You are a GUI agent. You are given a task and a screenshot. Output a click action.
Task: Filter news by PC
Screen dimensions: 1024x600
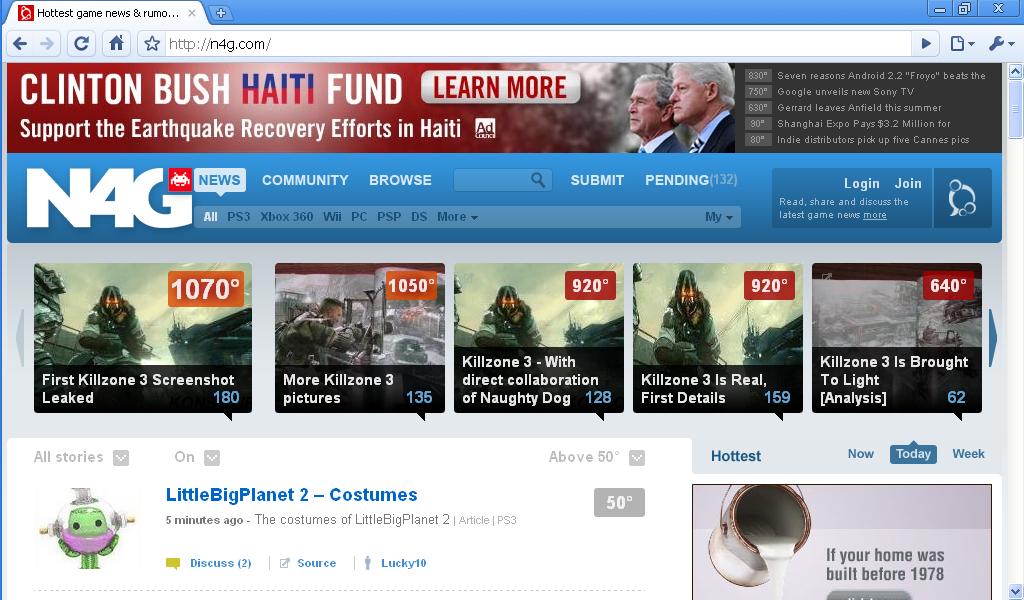click(x=359, y=216)
